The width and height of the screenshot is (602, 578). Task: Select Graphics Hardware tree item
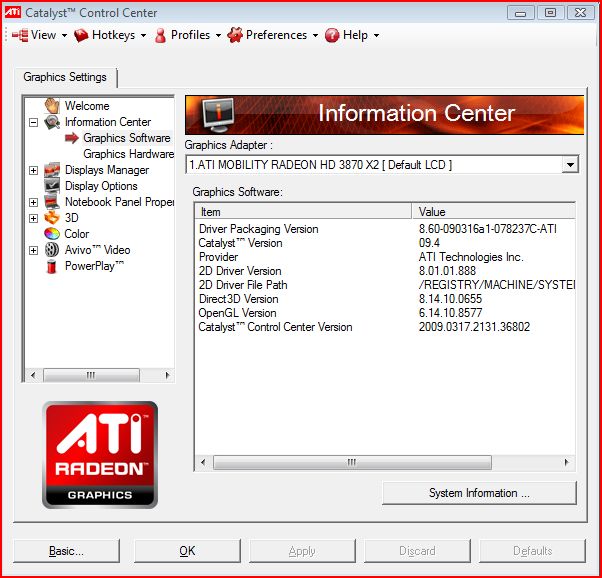click(128, 154)
